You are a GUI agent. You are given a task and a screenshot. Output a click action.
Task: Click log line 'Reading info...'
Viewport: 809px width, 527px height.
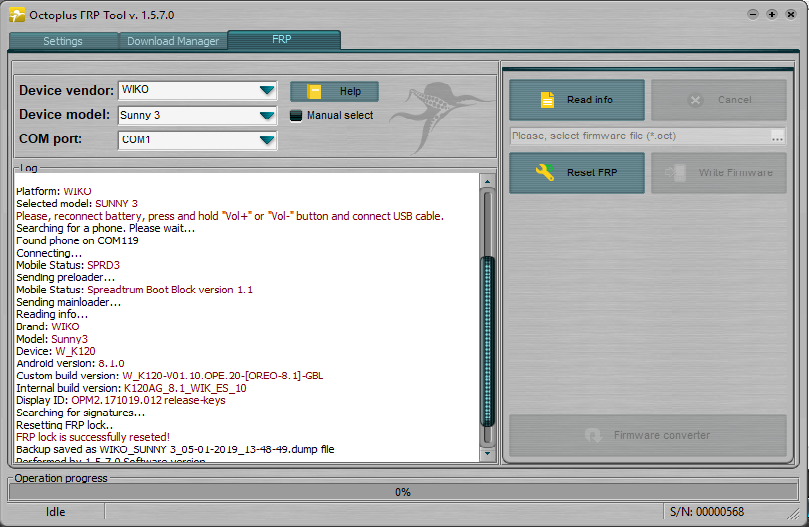52,314
